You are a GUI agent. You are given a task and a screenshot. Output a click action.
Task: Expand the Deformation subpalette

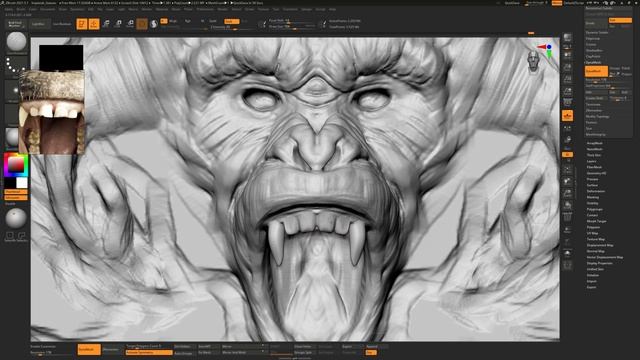(x=596, y=191)
